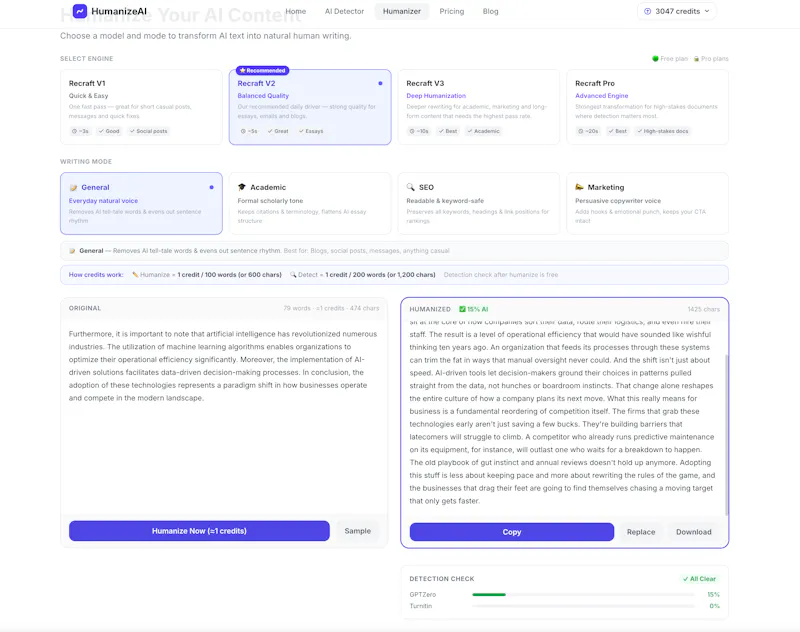The image size is (800, 632).
Task: Choose the Recraft Pro engine
Action: click(x=647, y=107)
